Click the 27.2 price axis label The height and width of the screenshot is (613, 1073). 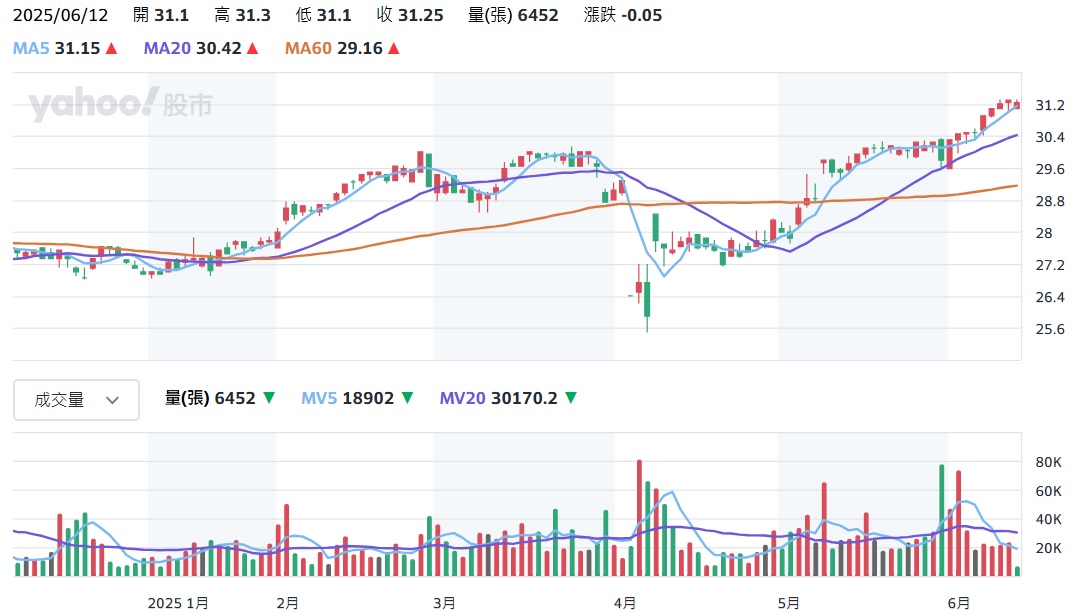1050,265
